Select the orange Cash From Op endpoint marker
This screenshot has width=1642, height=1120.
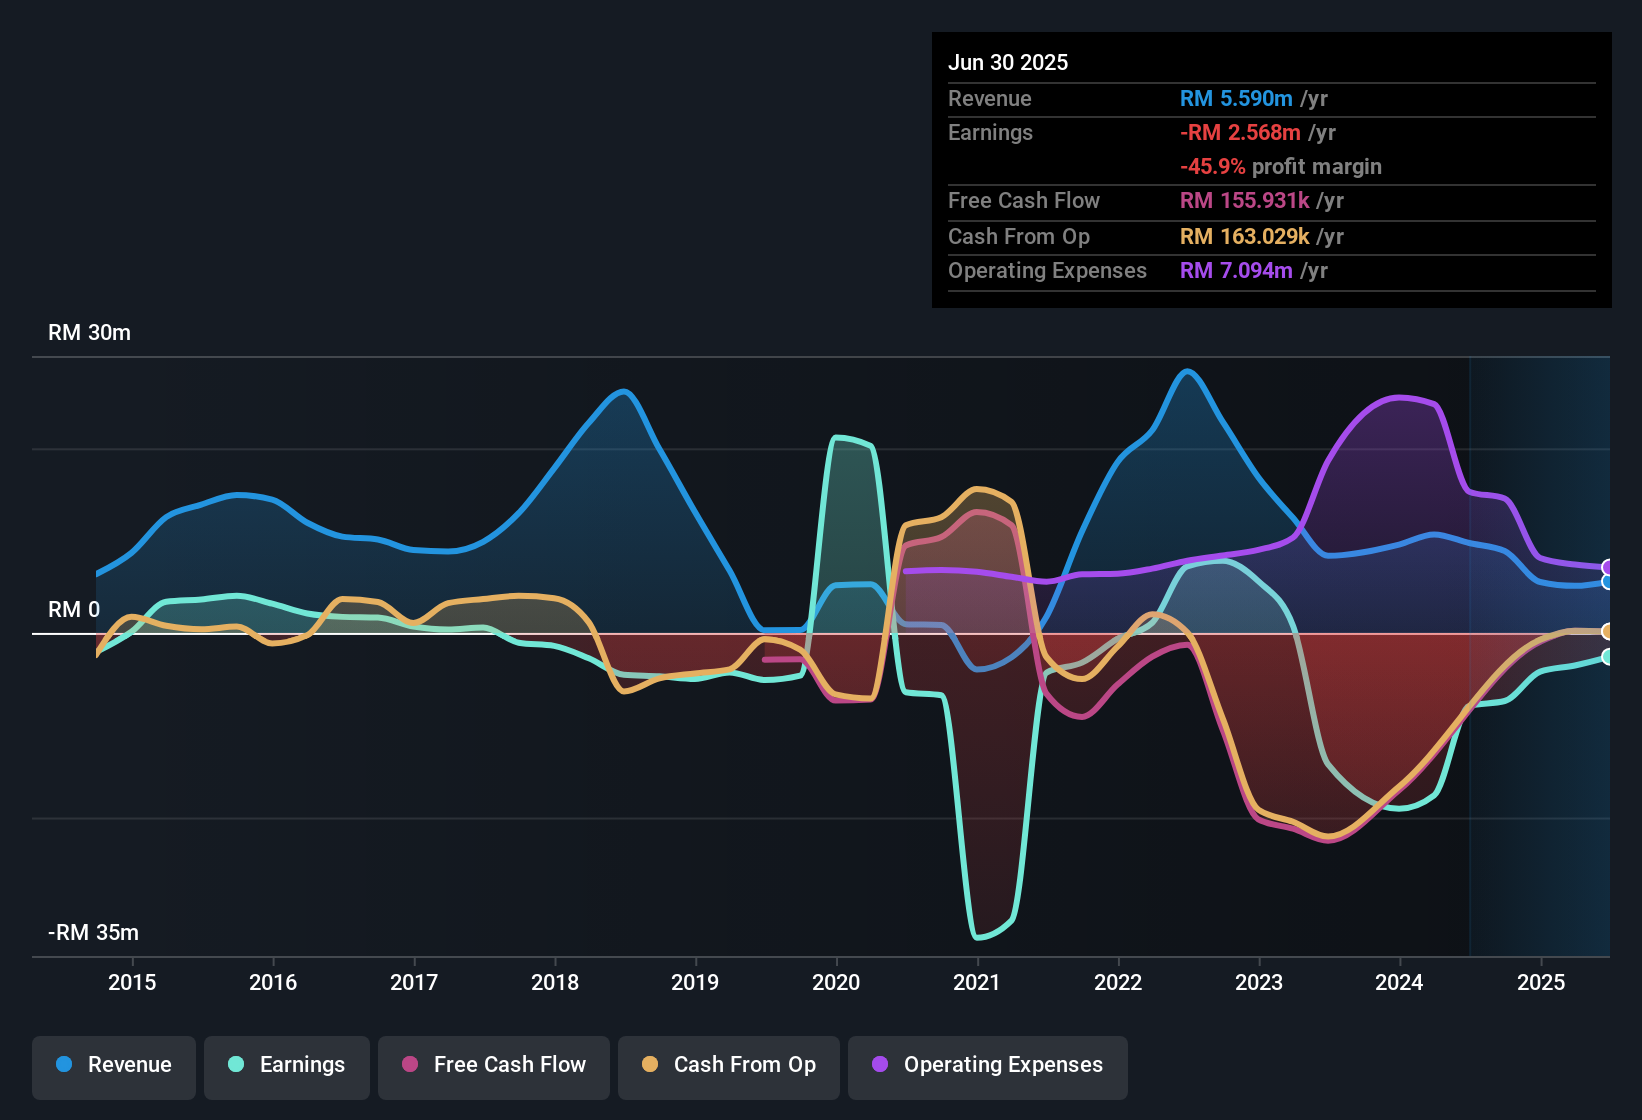coord(1608,631)
